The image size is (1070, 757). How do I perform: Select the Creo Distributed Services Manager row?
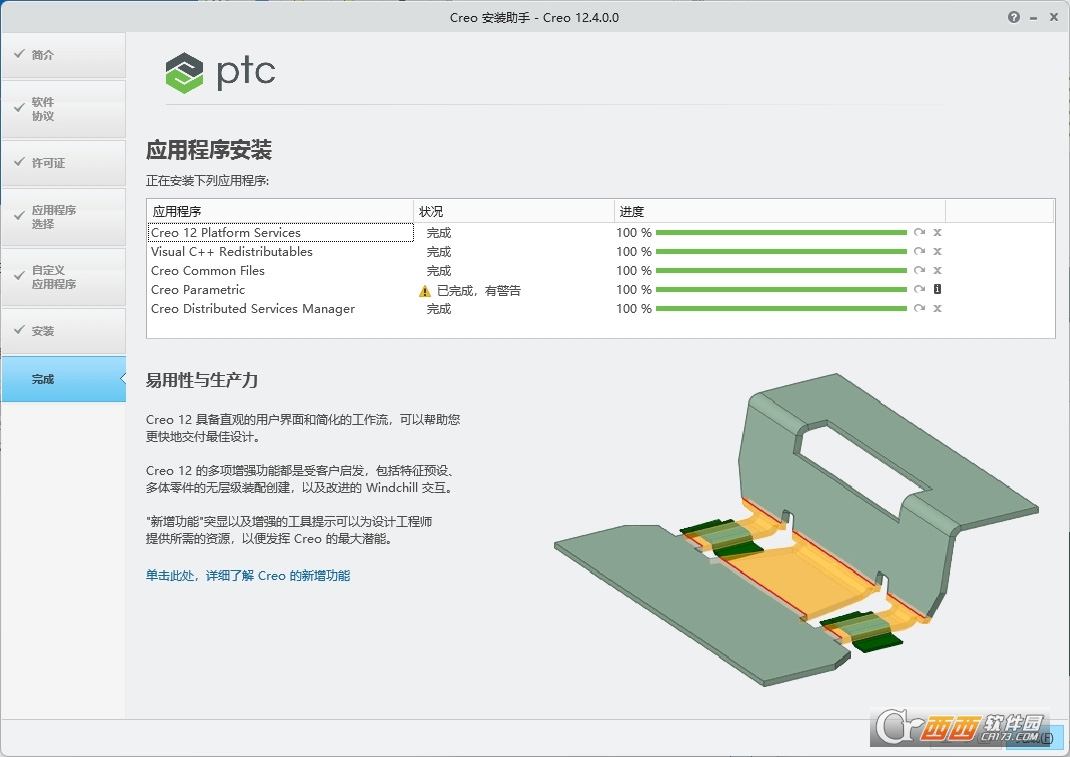601,309
